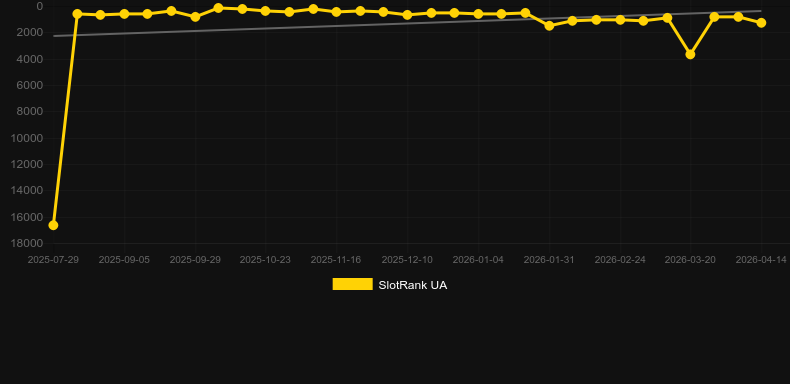Screen dimensions: 790x384
Task: Select the data point above 2025-09-29 label
Action: coord(195,17)
